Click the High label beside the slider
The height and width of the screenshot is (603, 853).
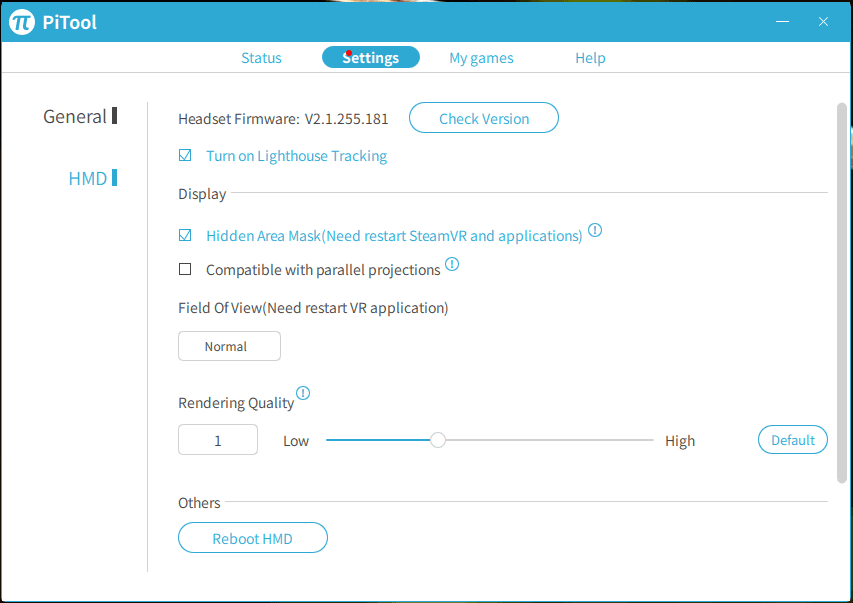point(680,441)
